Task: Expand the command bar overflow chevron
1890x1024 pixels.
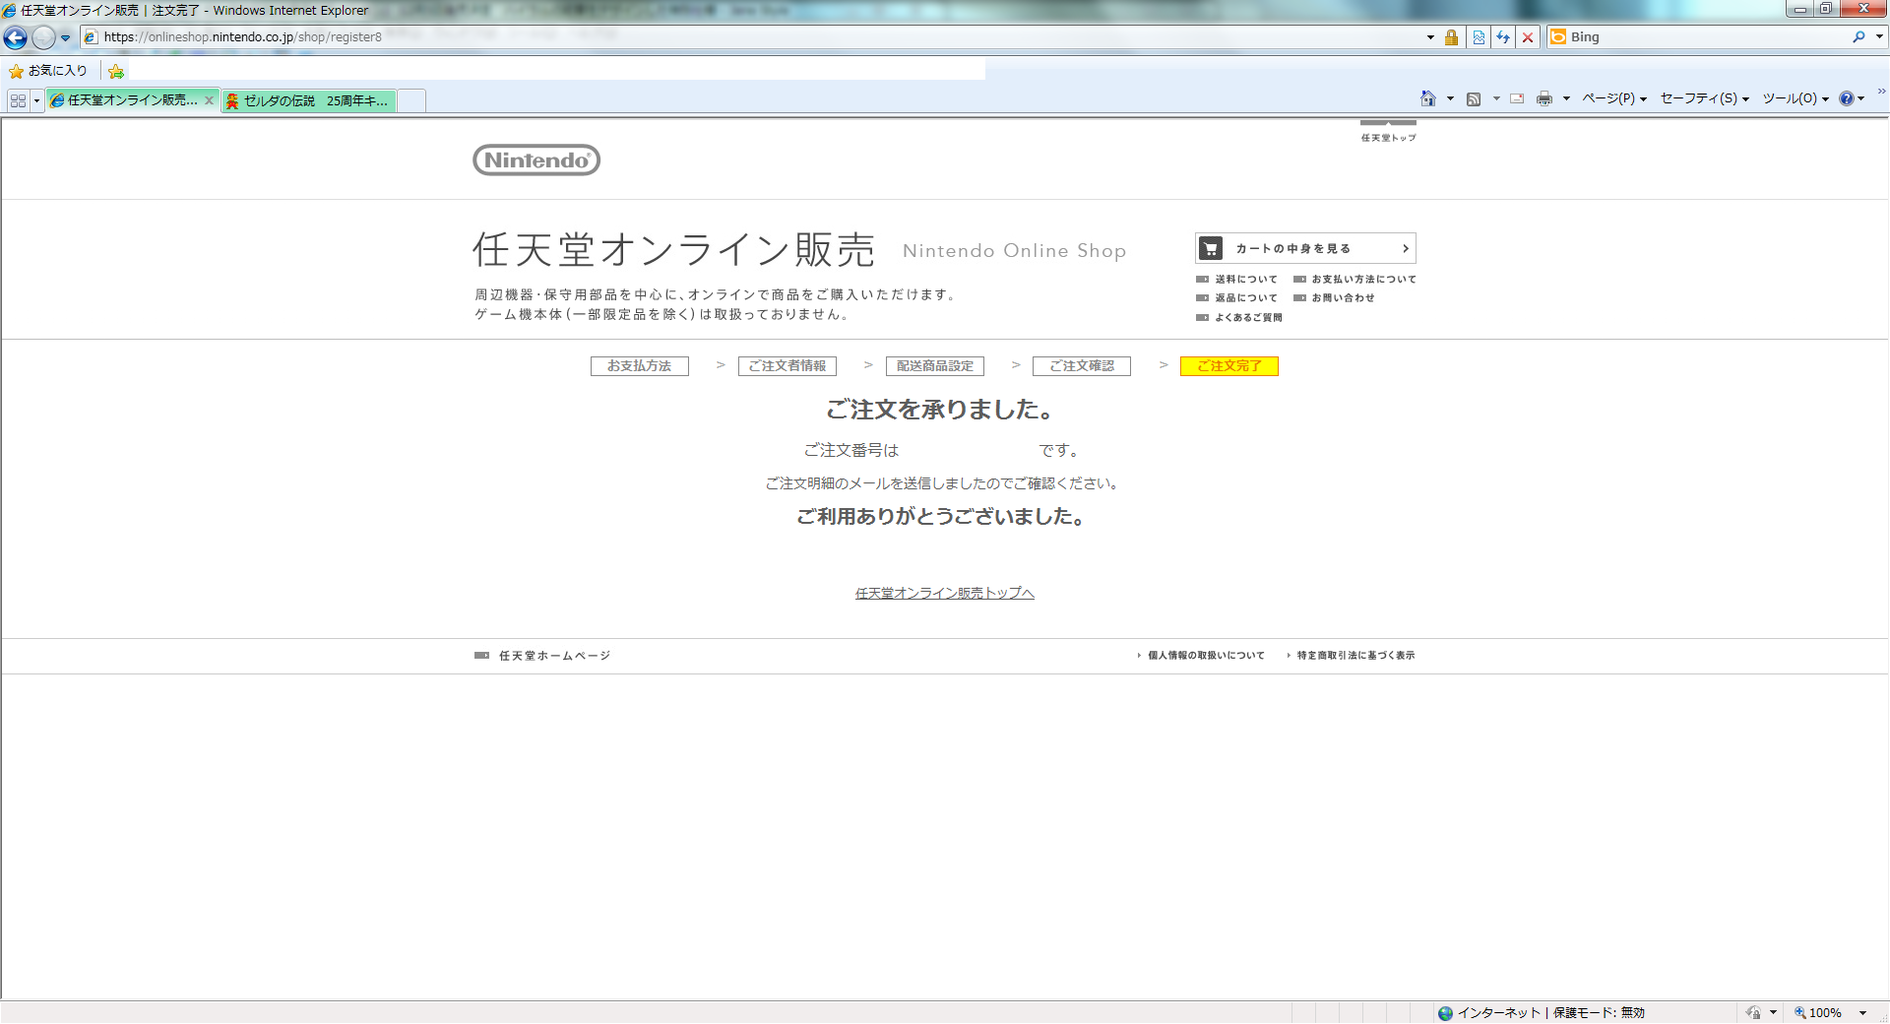Action: (x=1881, y=92)
